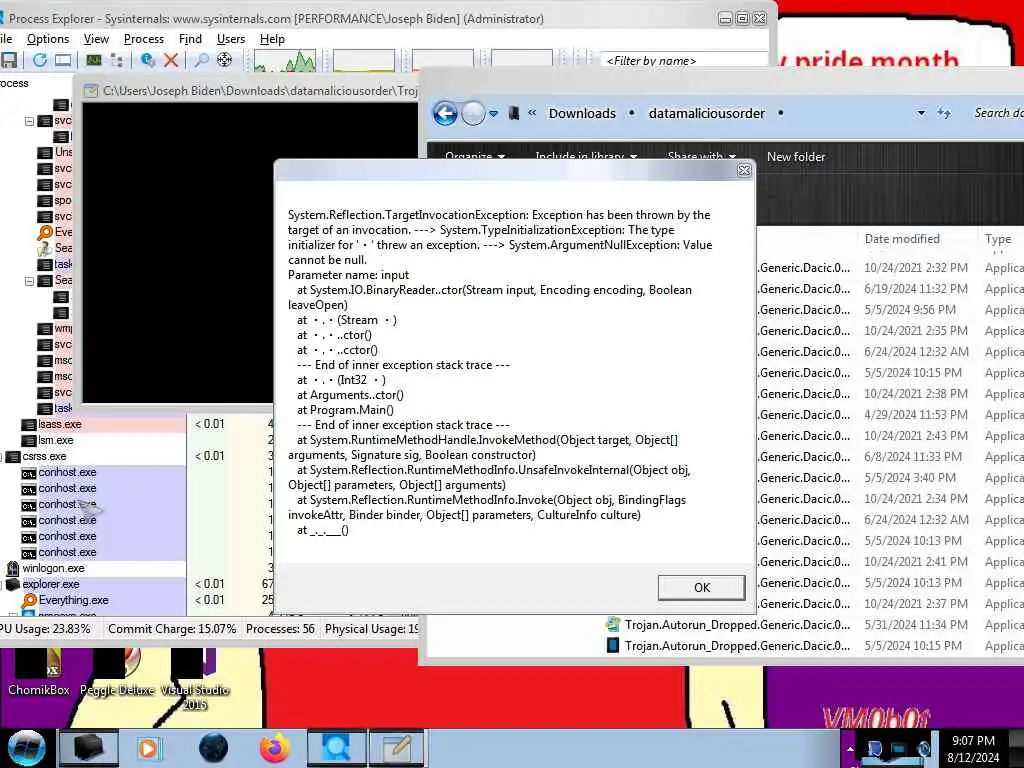The image size is (1024, 768).
Task: Click the dark globe taskbar icon
Action: [x=213, y=748]
